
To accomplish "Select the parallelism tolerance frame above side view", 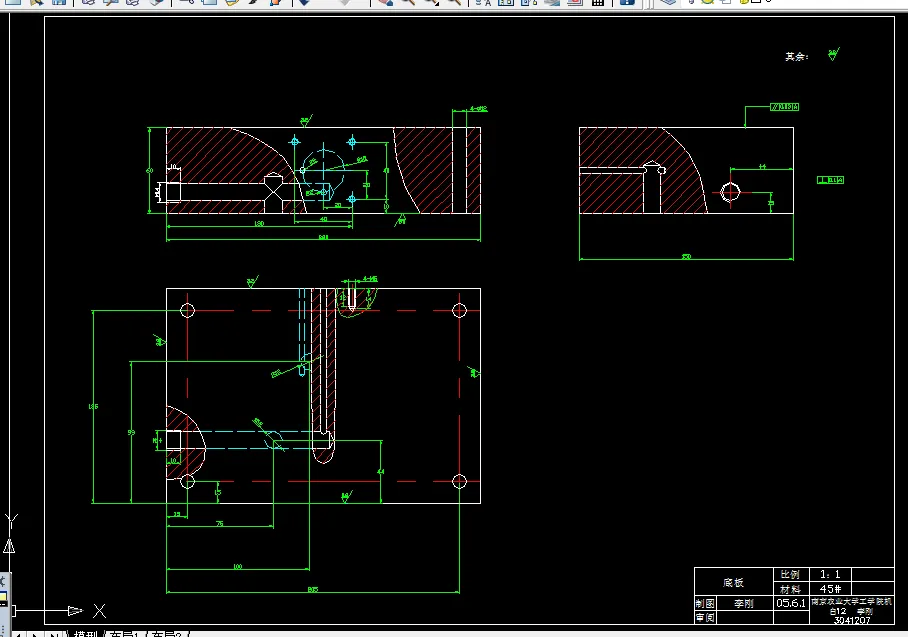I will click(785, 107).
